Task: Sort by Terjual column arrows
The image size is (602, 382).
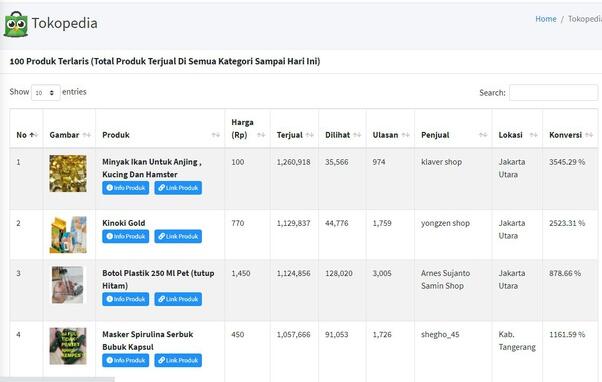Action: tap(309, 135)
